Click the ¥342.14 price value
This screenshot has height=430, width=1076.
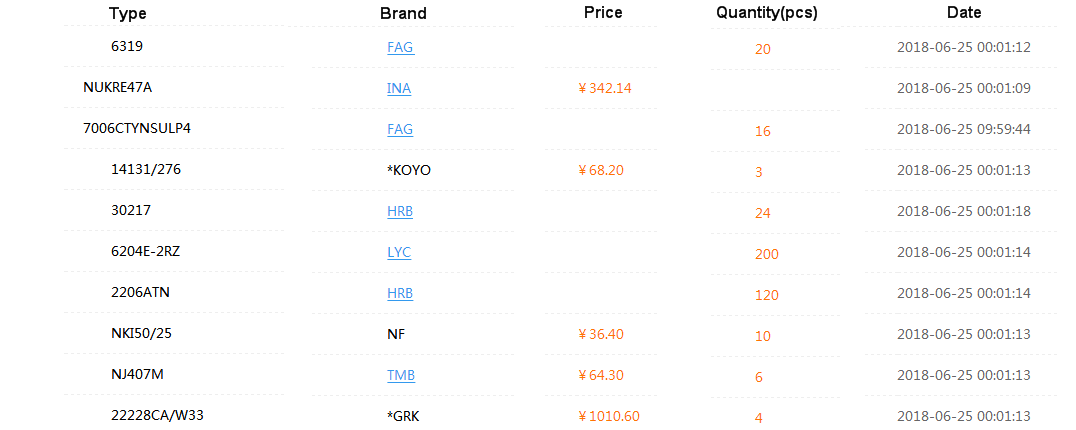point(605,88)
